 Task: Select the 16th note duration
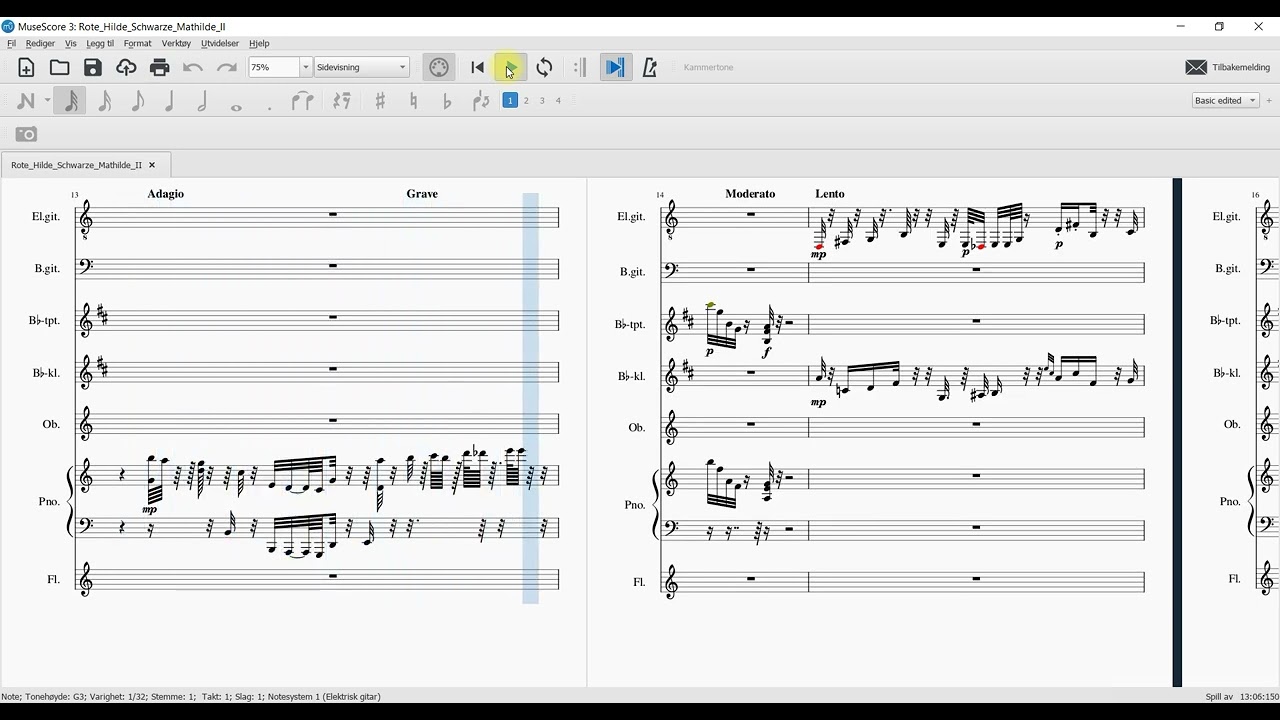pos(105,101)
